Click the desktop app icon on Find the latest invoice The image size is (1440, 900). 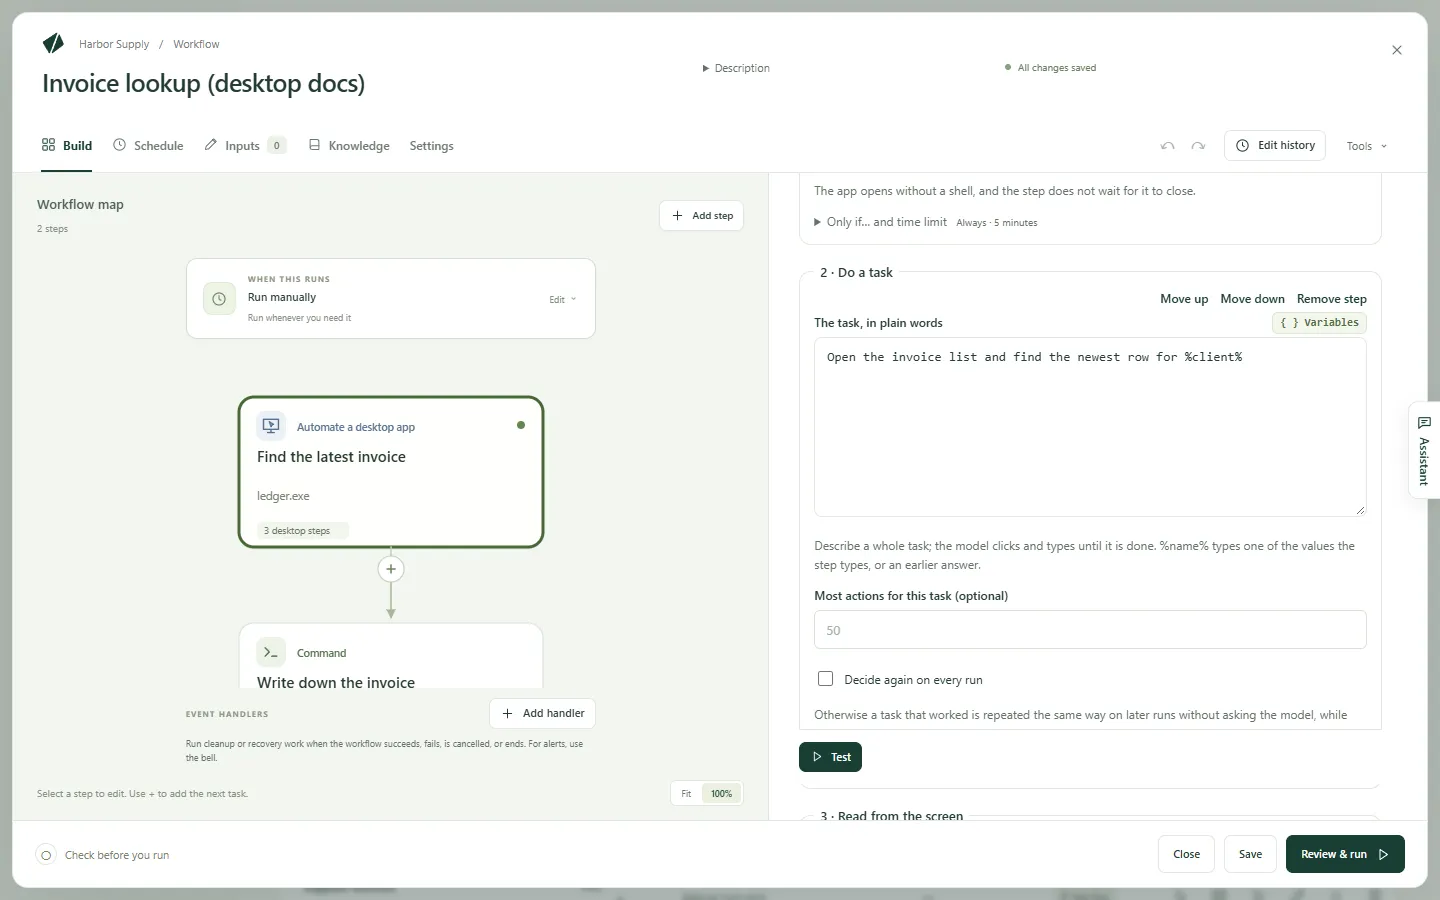click(x=271, y=426)
